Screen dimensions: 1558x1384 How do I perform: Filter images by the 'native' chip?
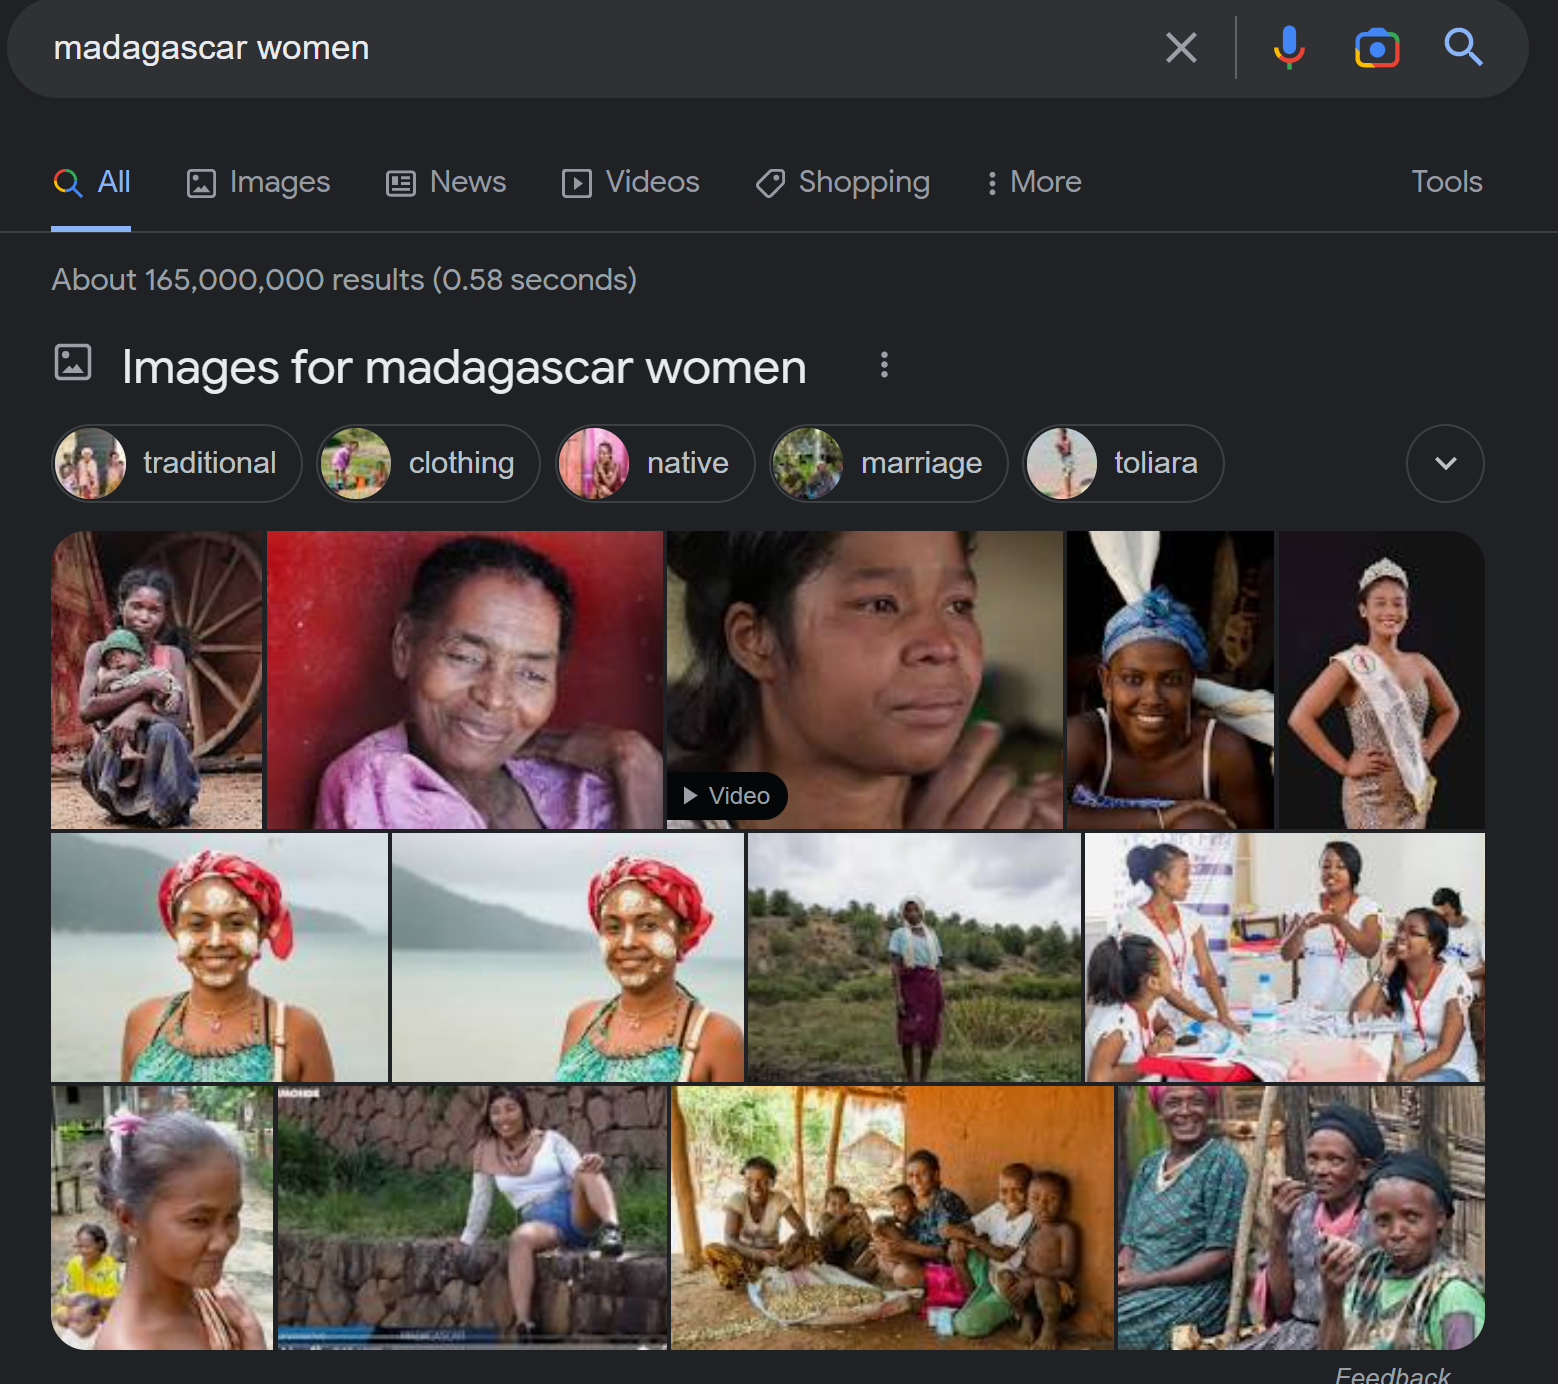coord(655,463)
